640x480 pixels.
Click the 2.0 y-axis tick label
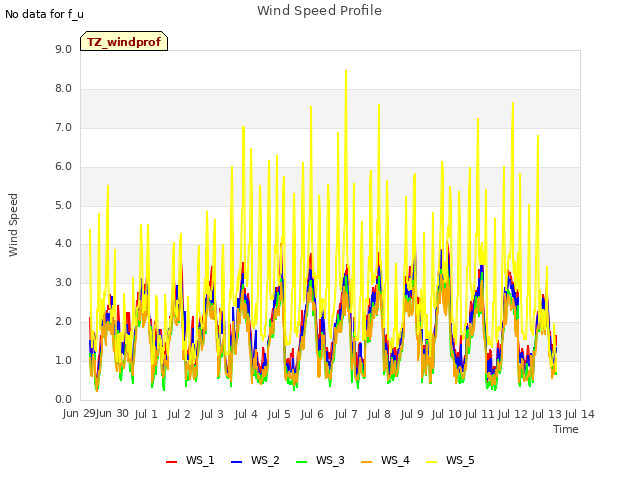click(63, 322)
